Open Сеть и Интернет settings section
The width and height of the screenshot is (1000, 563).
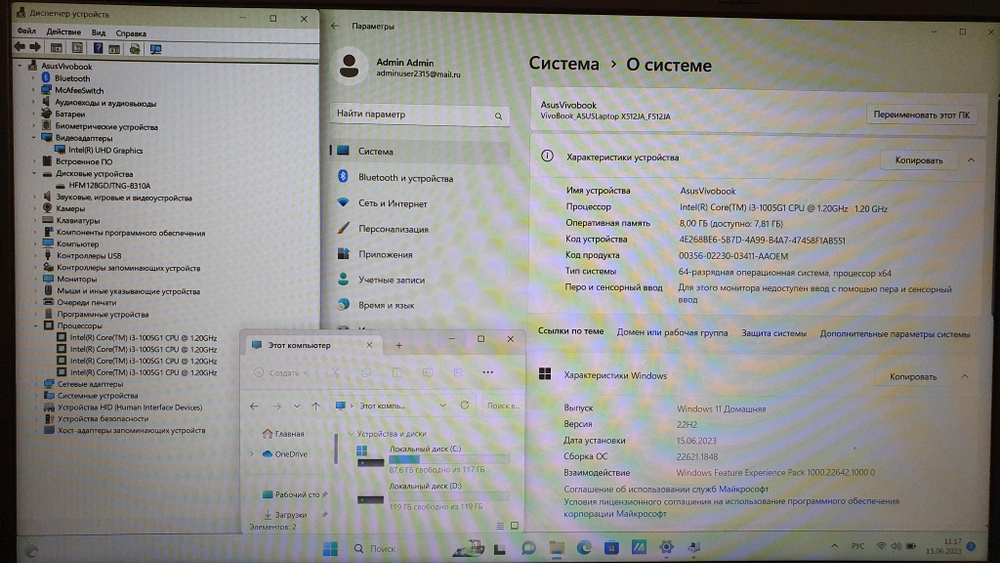point(392,203)
